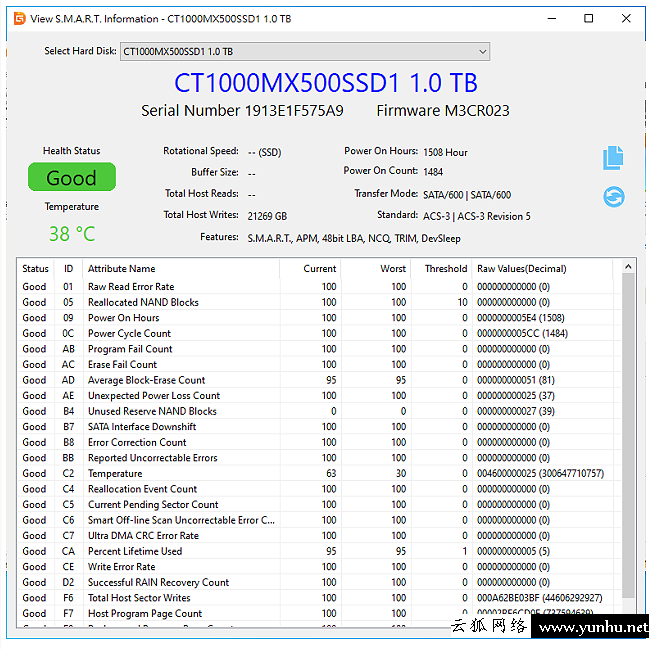This screenshot has height=649, width=652.
Task: Click the green Good health status badge
Action: (x=72, y=177)
